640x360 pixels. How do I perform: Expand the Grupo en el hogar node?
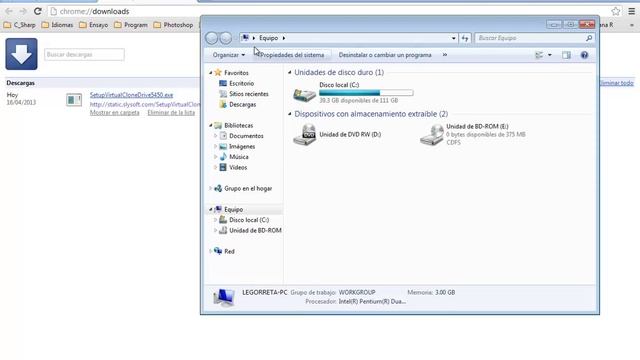211,188
